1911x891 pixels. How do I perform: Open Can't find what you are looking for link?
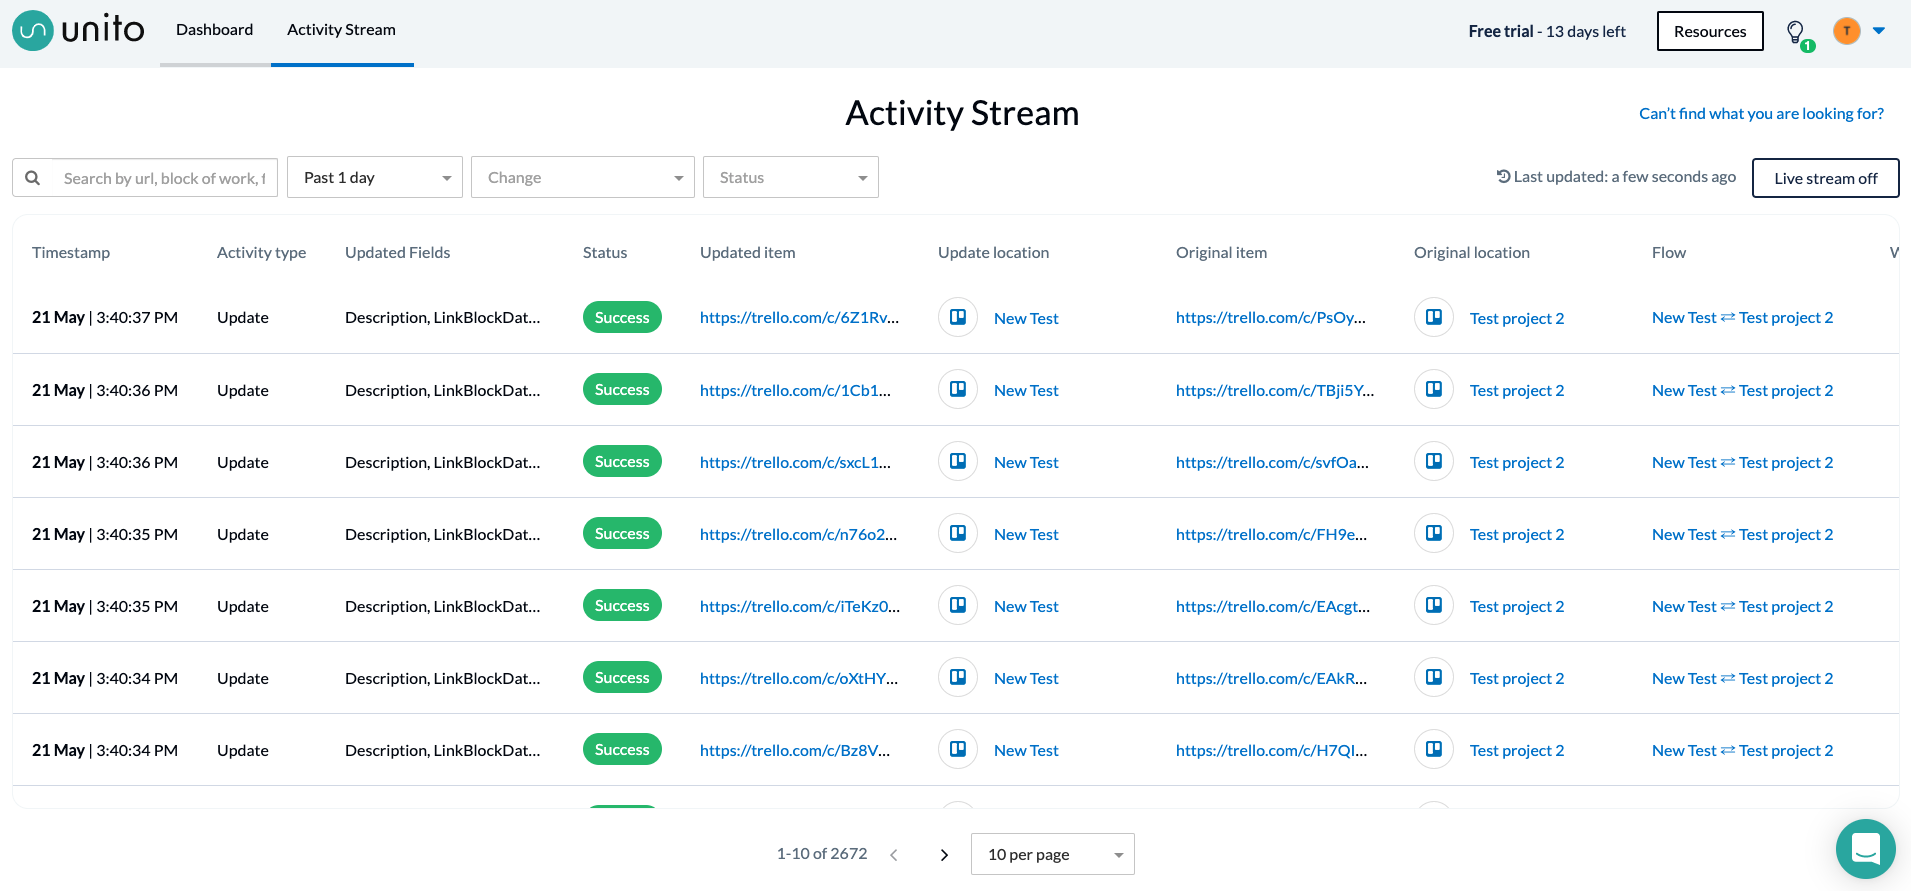pyautogui.click(x=1761, y=114)
